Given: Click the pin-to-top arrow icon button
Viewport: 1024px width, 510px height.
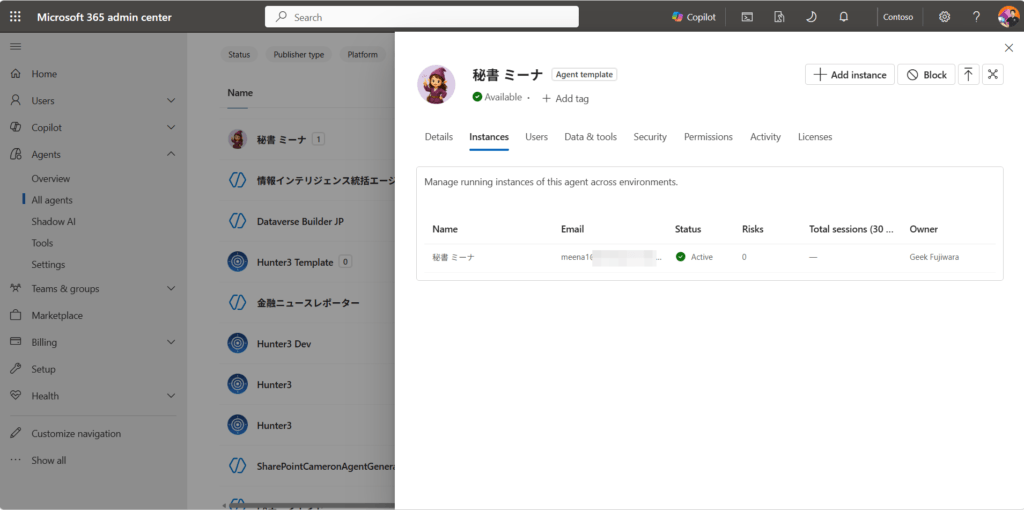Looking at the screenshot, I should (x=968, y=74).
